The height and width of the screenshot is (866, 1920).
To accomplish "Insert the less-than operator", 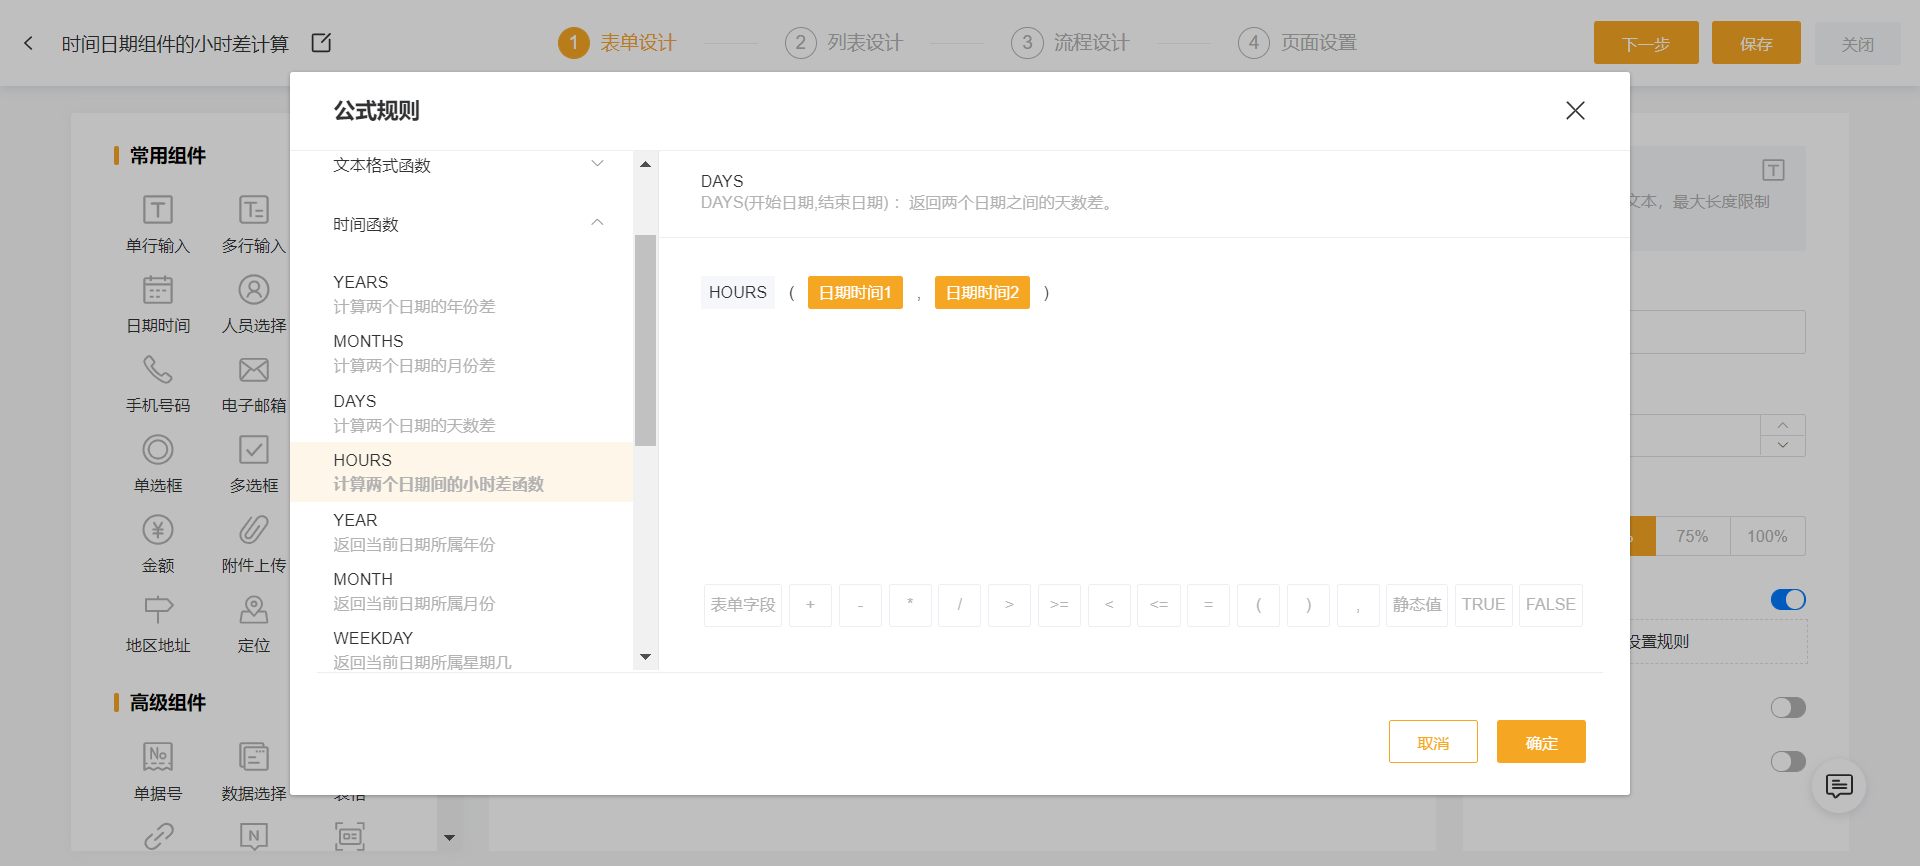I will 1109,605.
